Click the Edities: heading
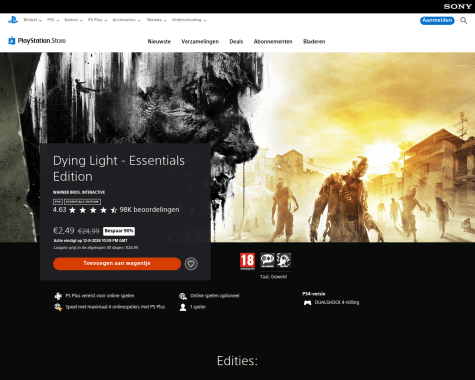 click(237, 361)
